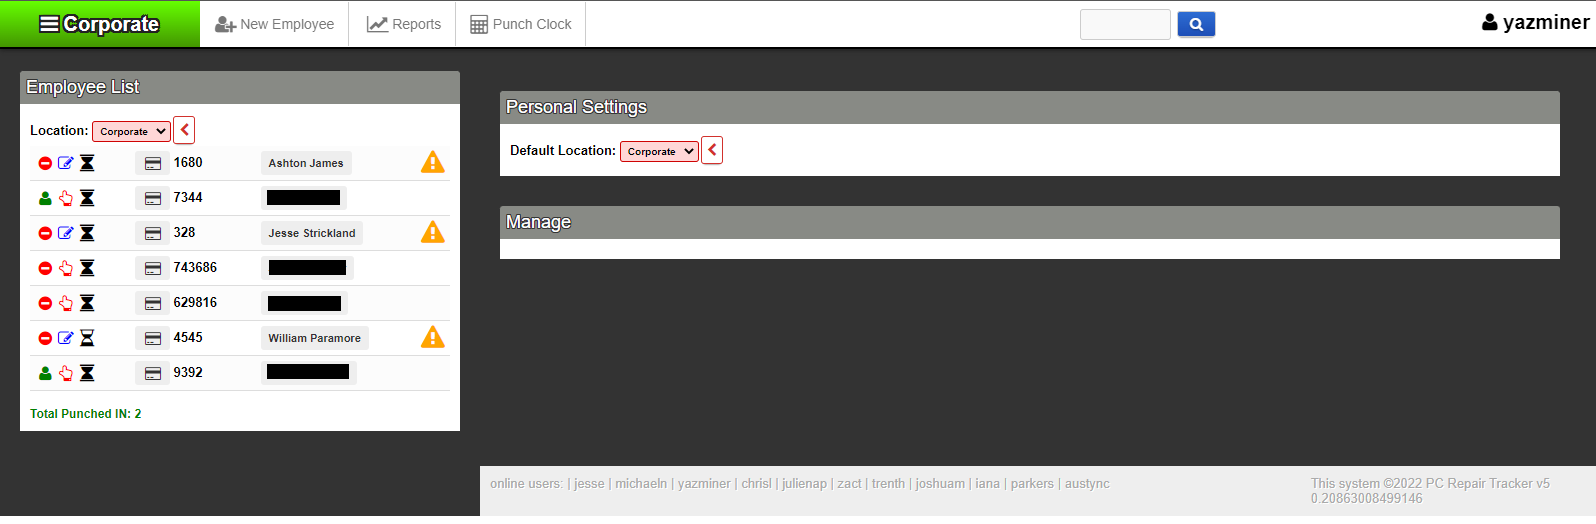Click into the top search input field
Image resolution: width=1596 pixels, height=524 pixels.
click(x=1125, y=24)
